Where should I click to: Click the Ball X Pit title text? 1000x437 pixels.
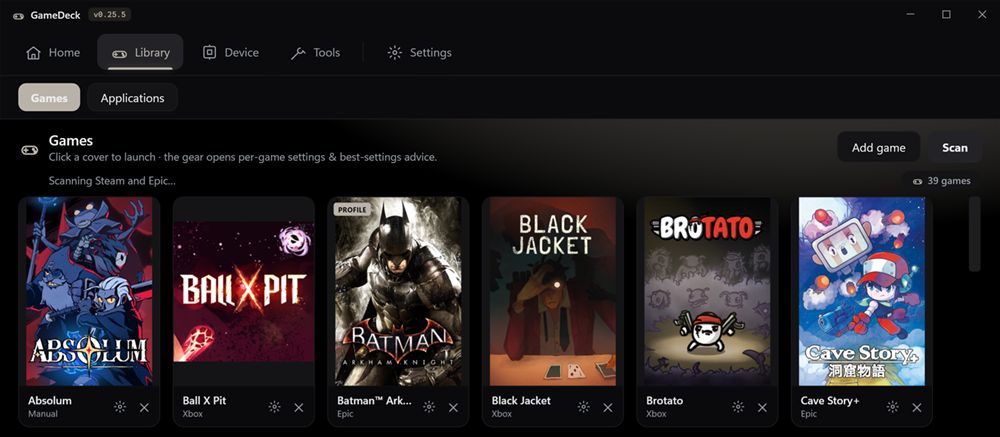pos(204,401)
